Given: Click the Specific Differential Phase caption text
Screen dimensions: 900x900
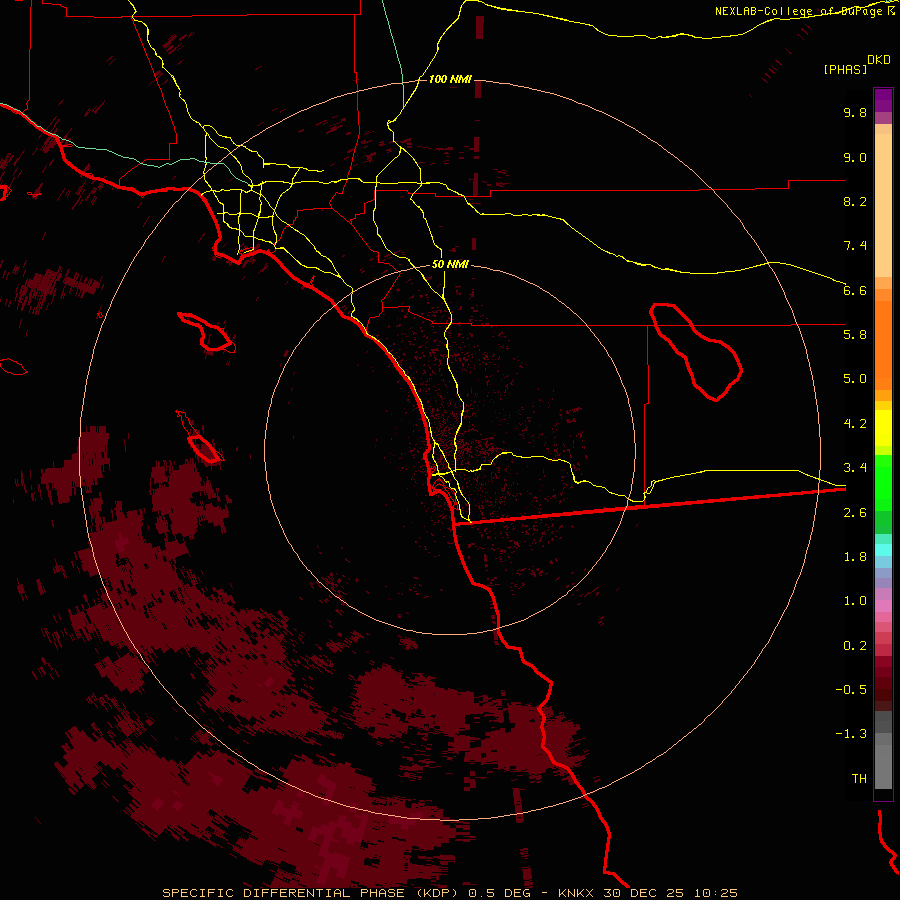Looking at the screenshot, I should tap(450, 893).
